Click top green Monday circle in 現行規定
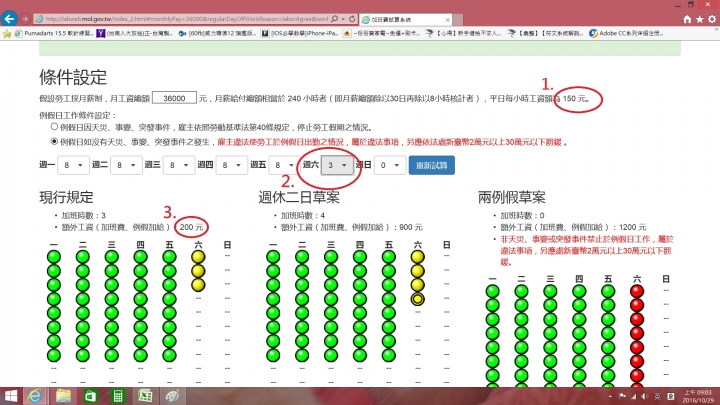Screen dimensions: 720x405 54,257
